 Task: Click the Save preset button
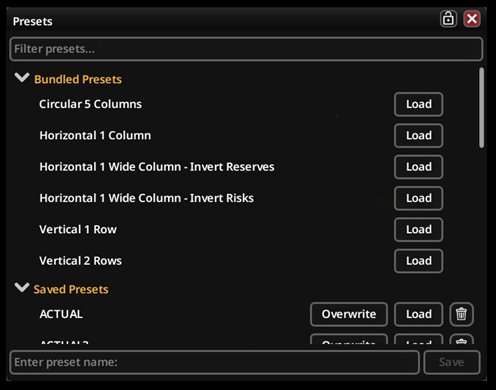[452, 362]
